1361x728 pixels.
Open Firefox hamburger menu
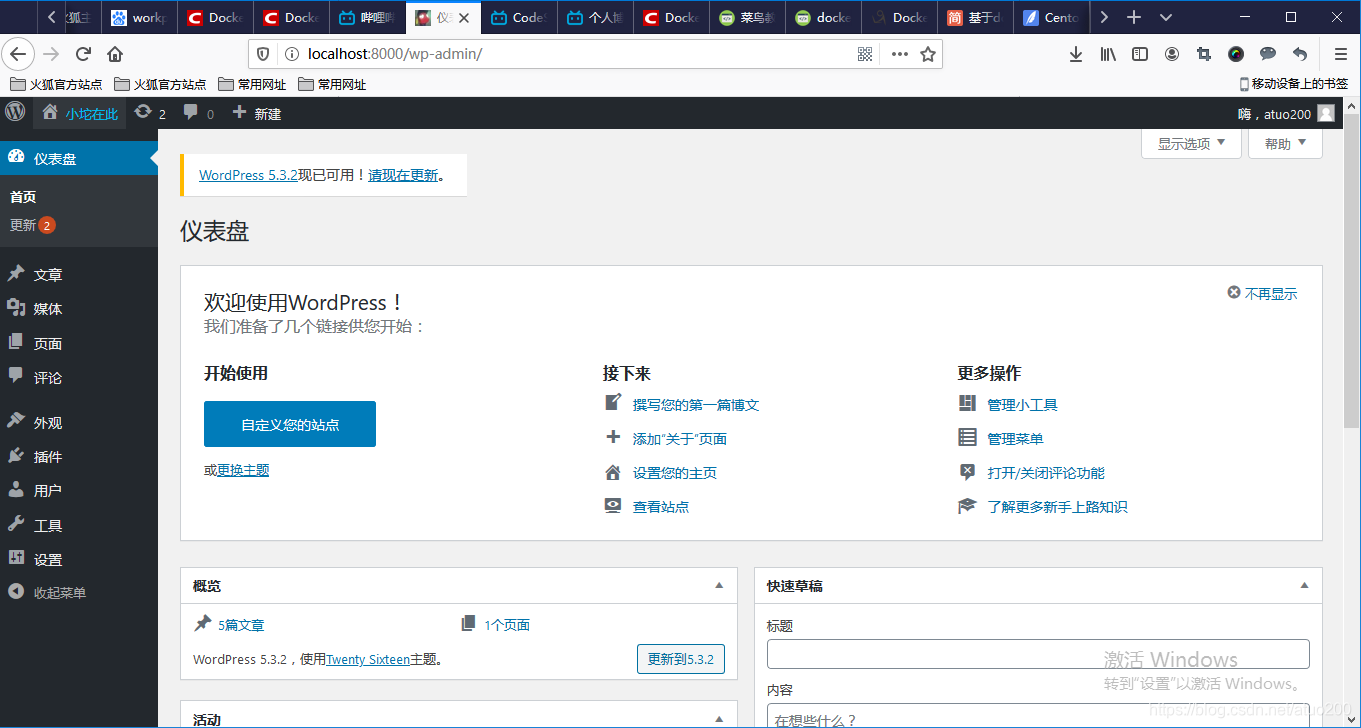point(1341,54)
